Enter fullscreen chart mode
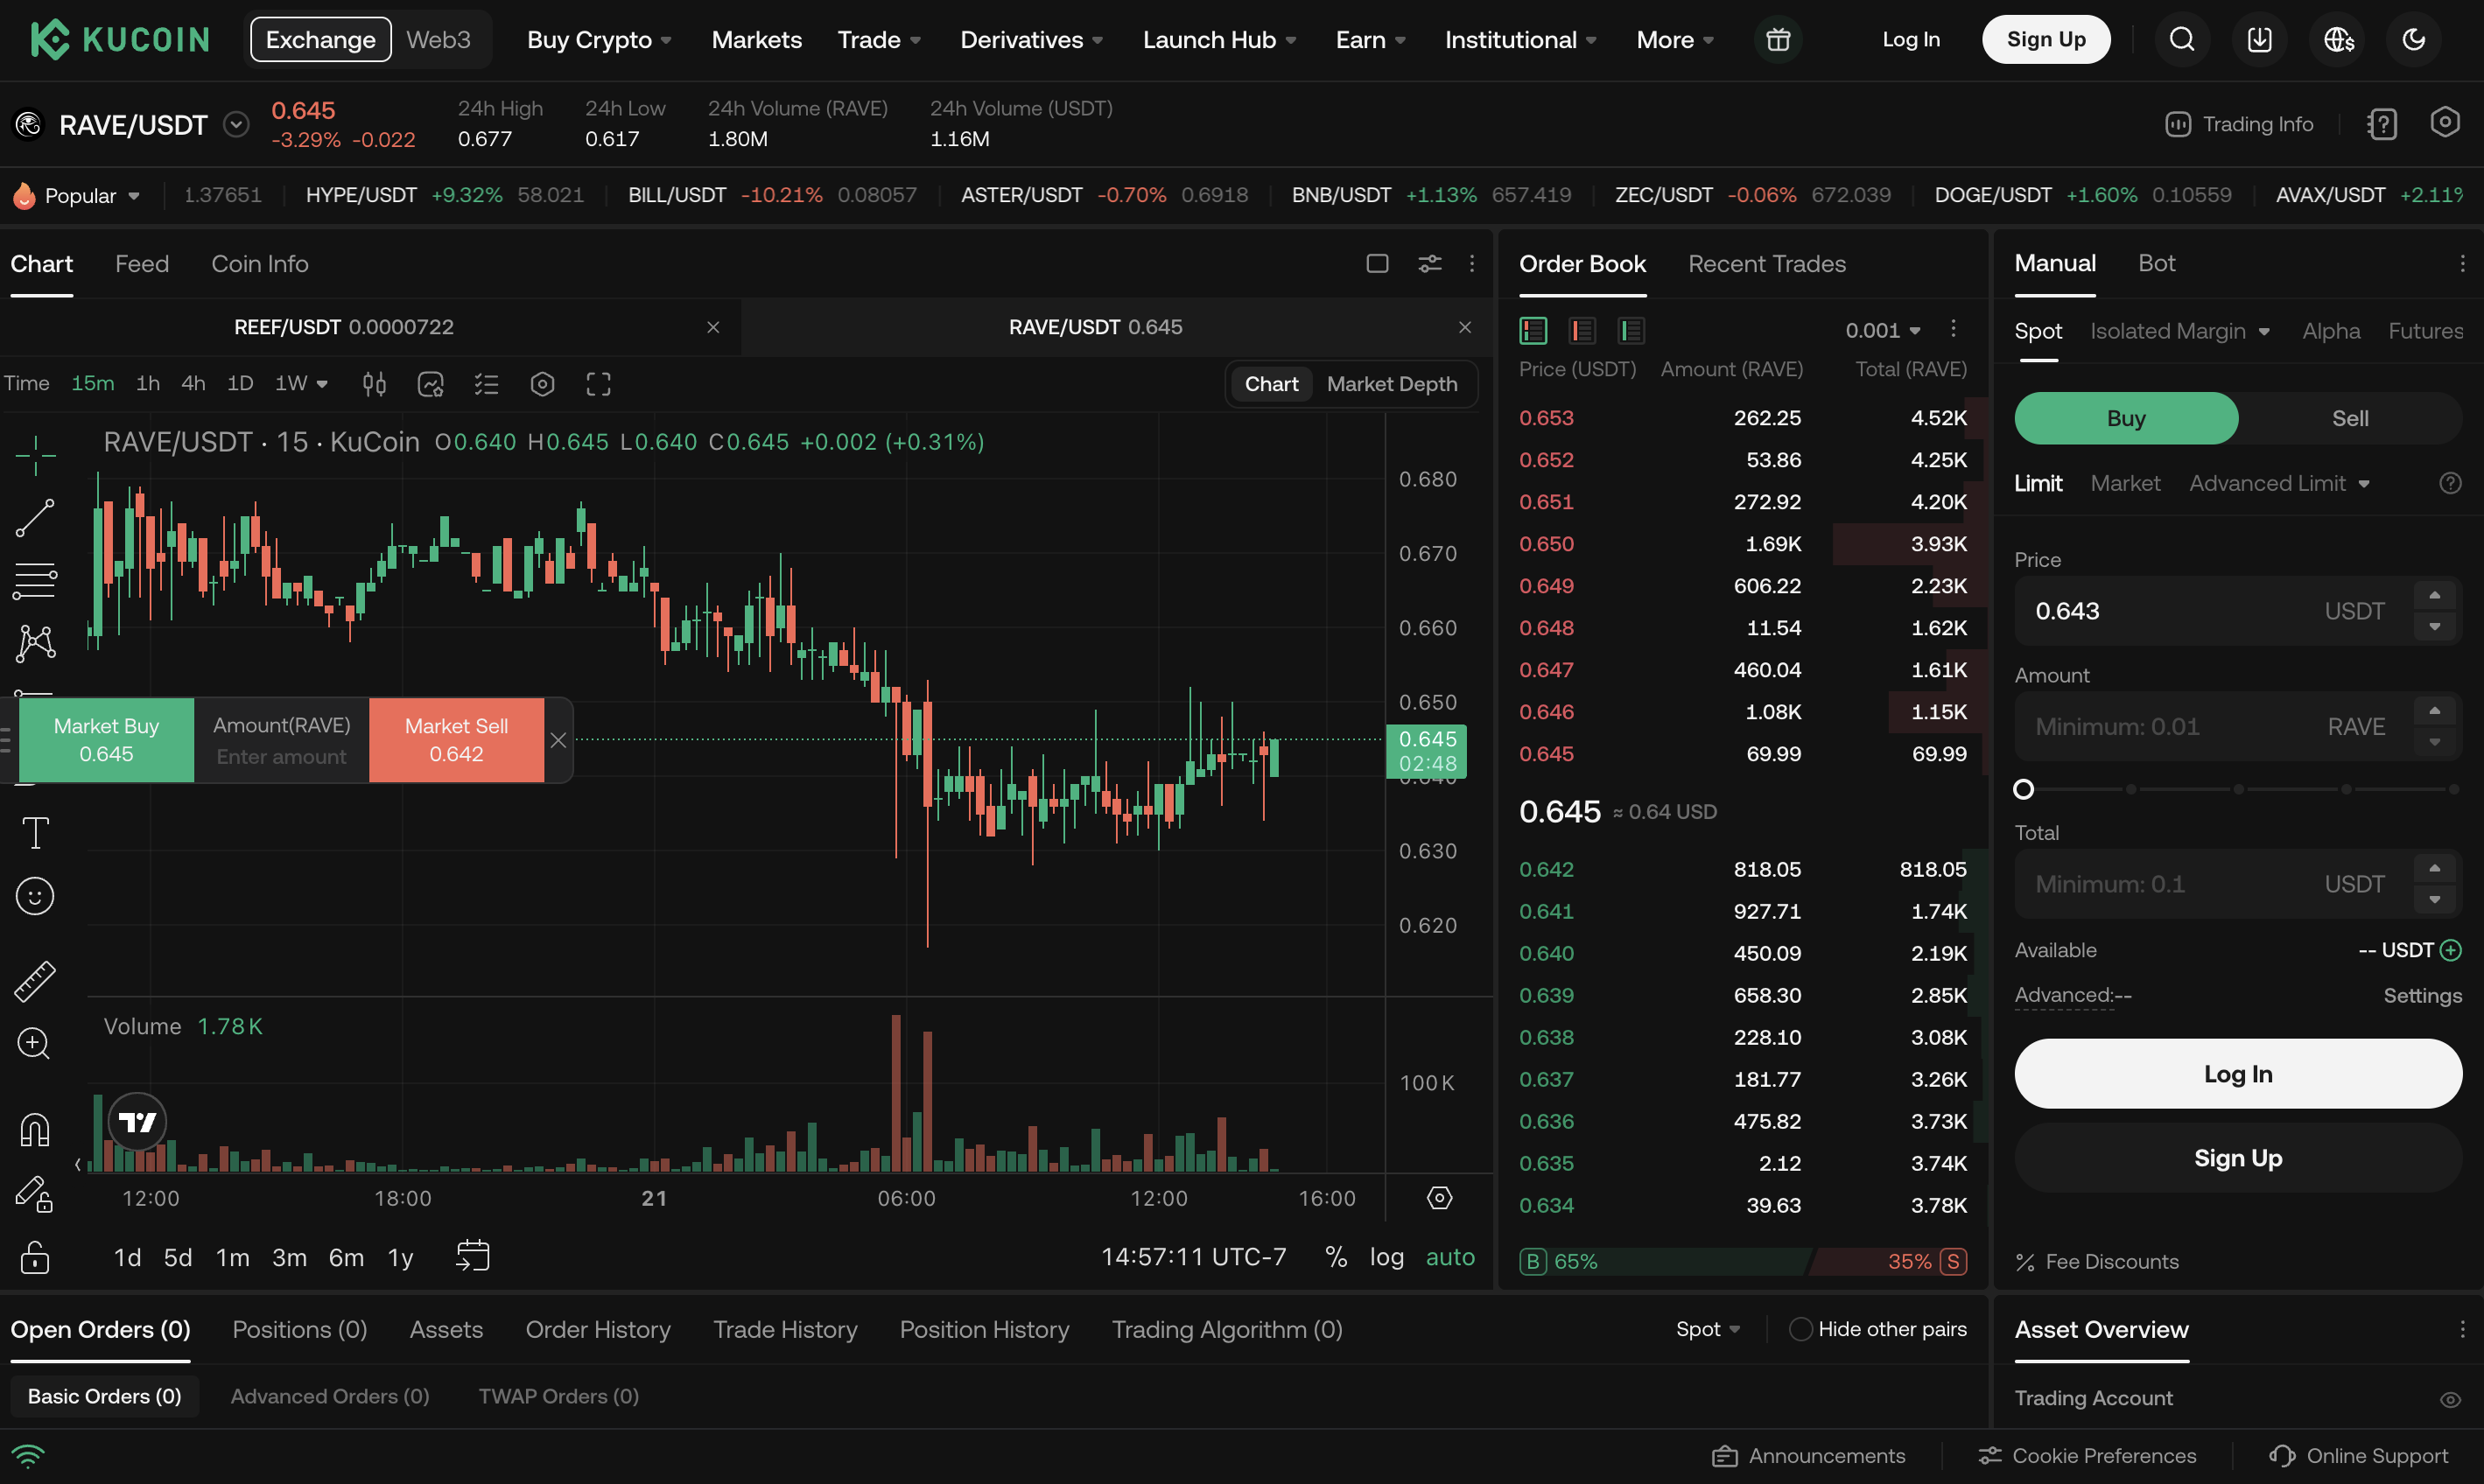This screenshot has height=1484, width=2484. point(598,384)
